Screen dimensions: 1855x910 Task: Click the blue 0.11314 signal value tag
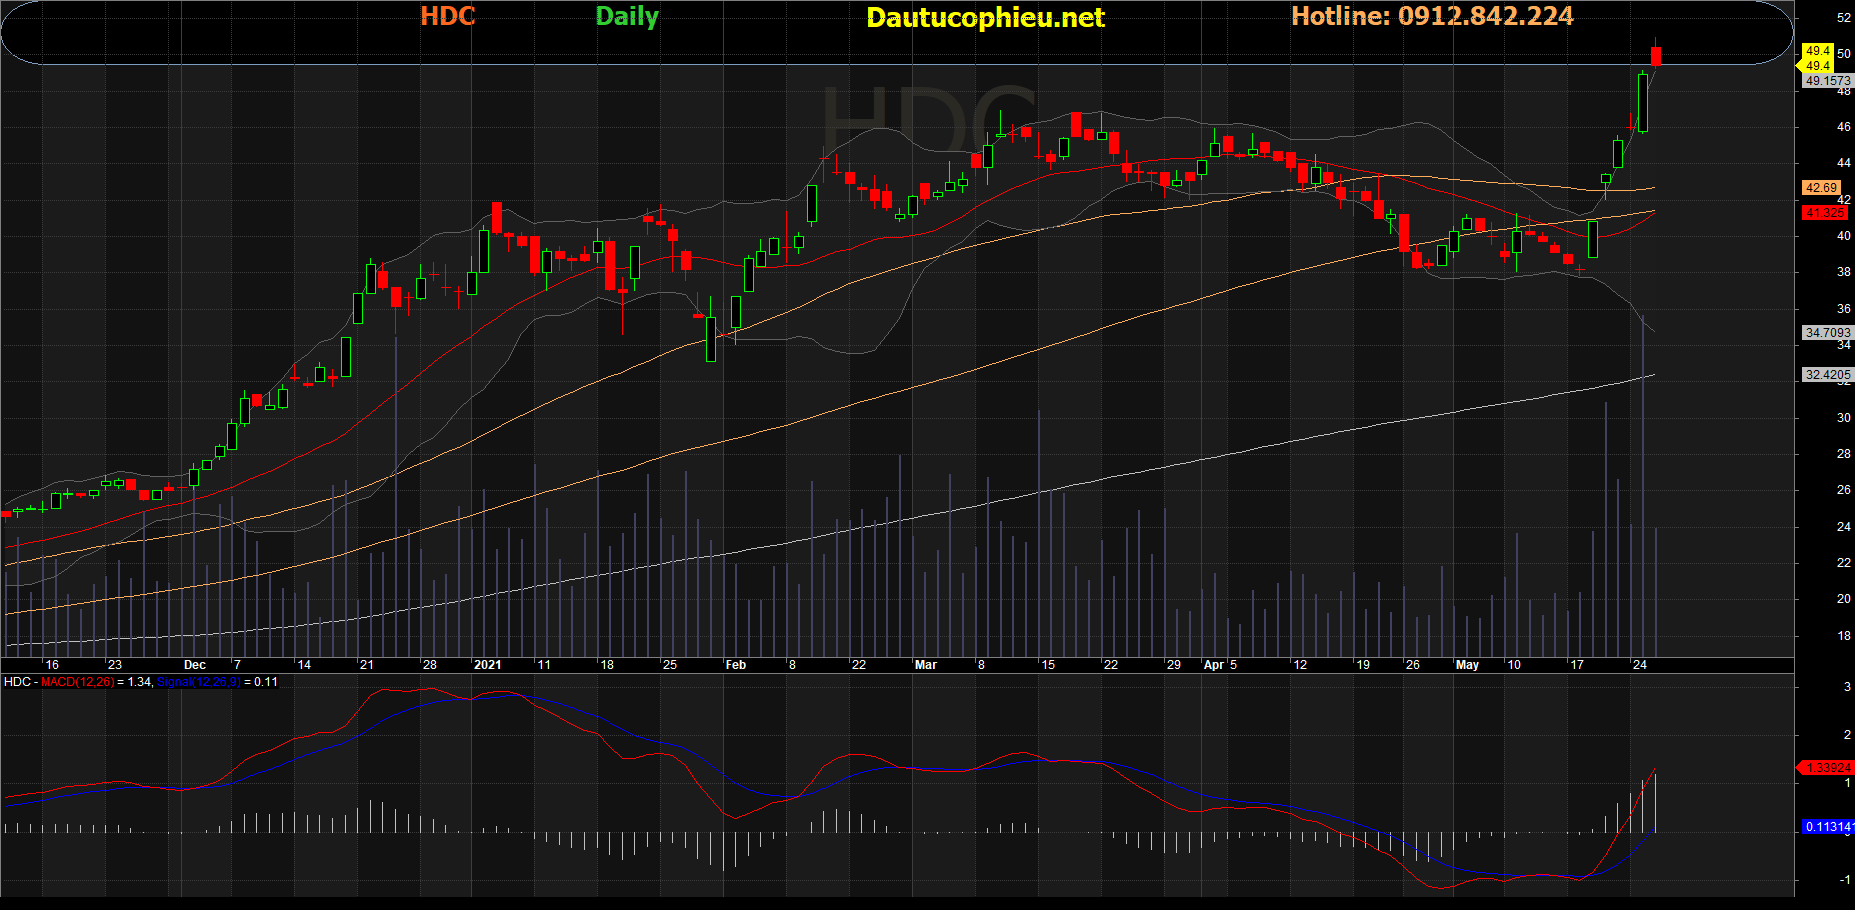(x=1828, y=827)
